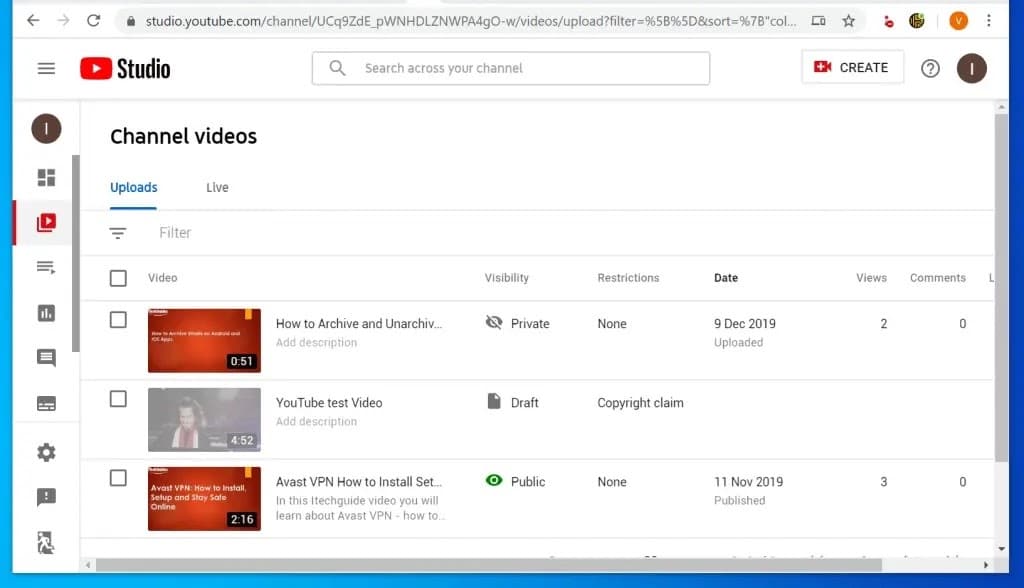This screenshot has width=1024, height=588.
Task: Open the 4:52 test video thumbnail
Action: (204, 419)
